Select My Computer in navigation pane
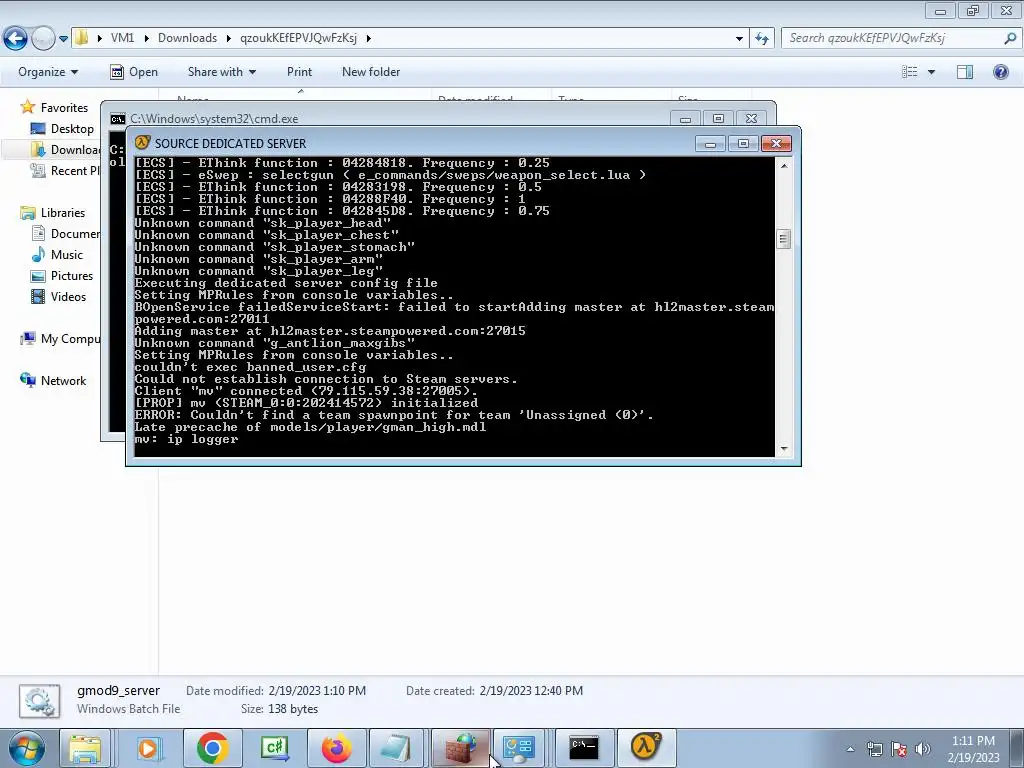The width and height of the screenshot is (1024, 768). (x=60, y=338)
